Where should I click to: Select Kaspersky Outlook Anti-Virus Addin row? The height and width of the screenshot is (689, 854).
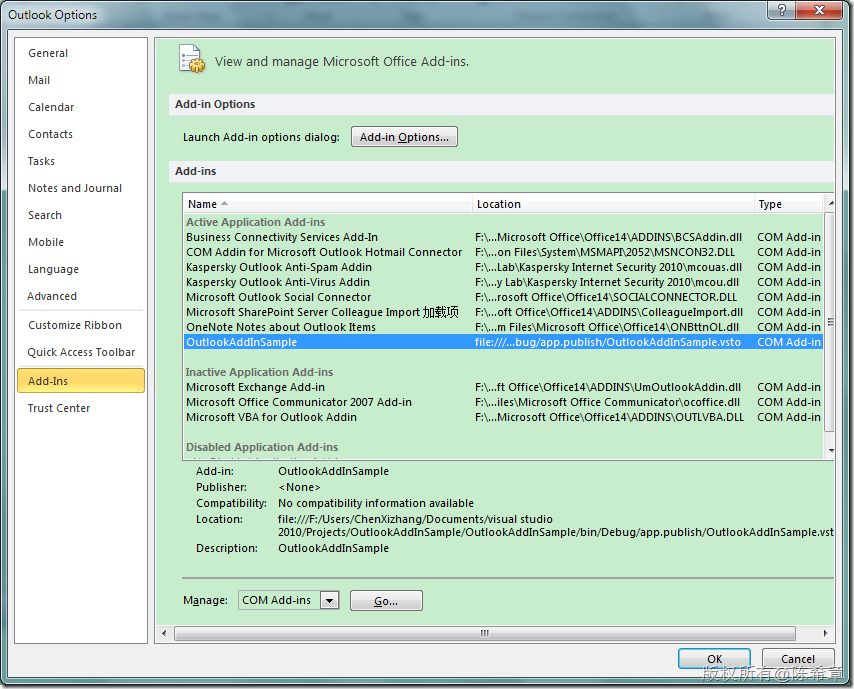[503, 282]
